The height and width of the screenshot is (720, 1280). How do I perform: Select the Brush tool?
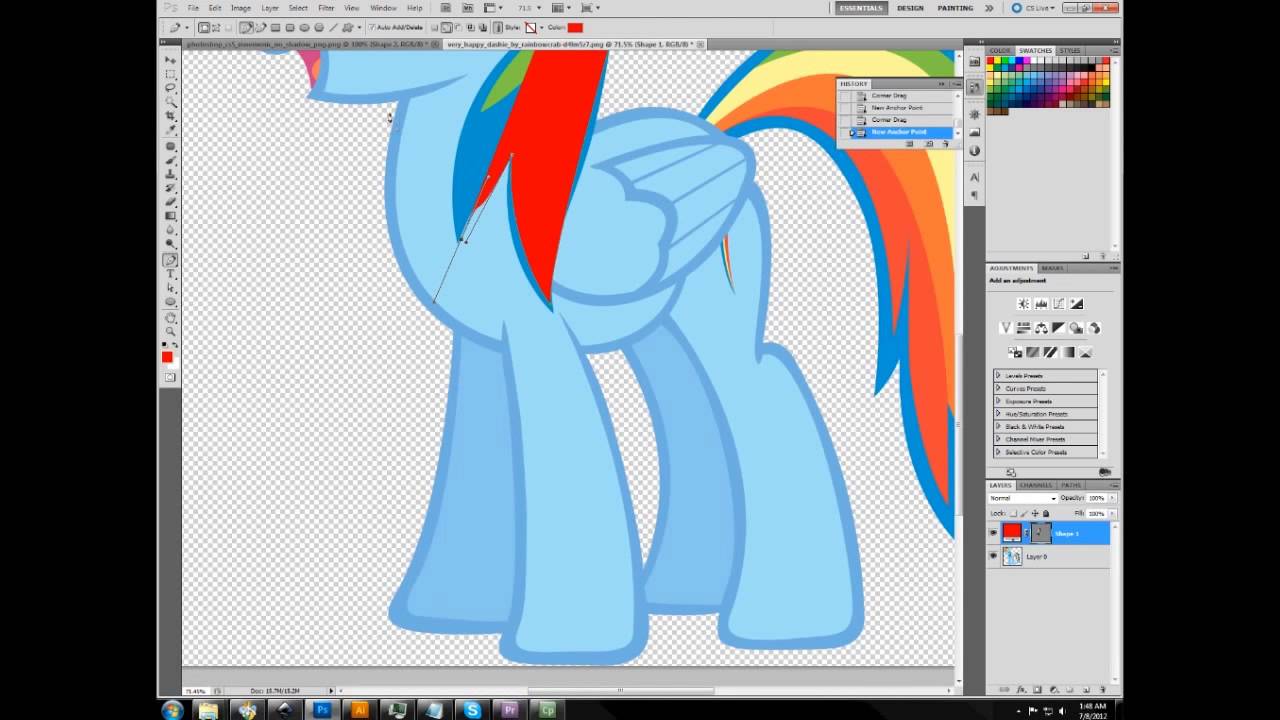(171, 161)
